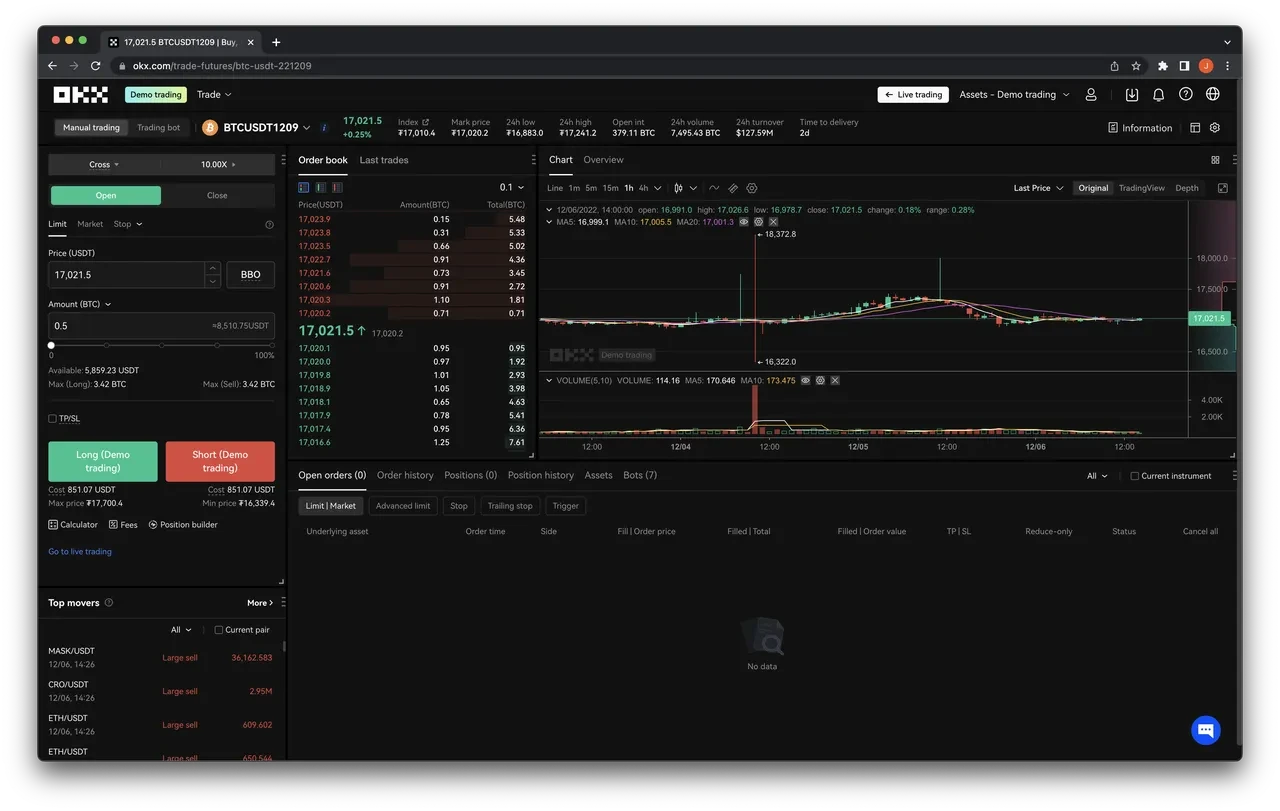Open the Cross margin mode dropdown

point(104,164)
